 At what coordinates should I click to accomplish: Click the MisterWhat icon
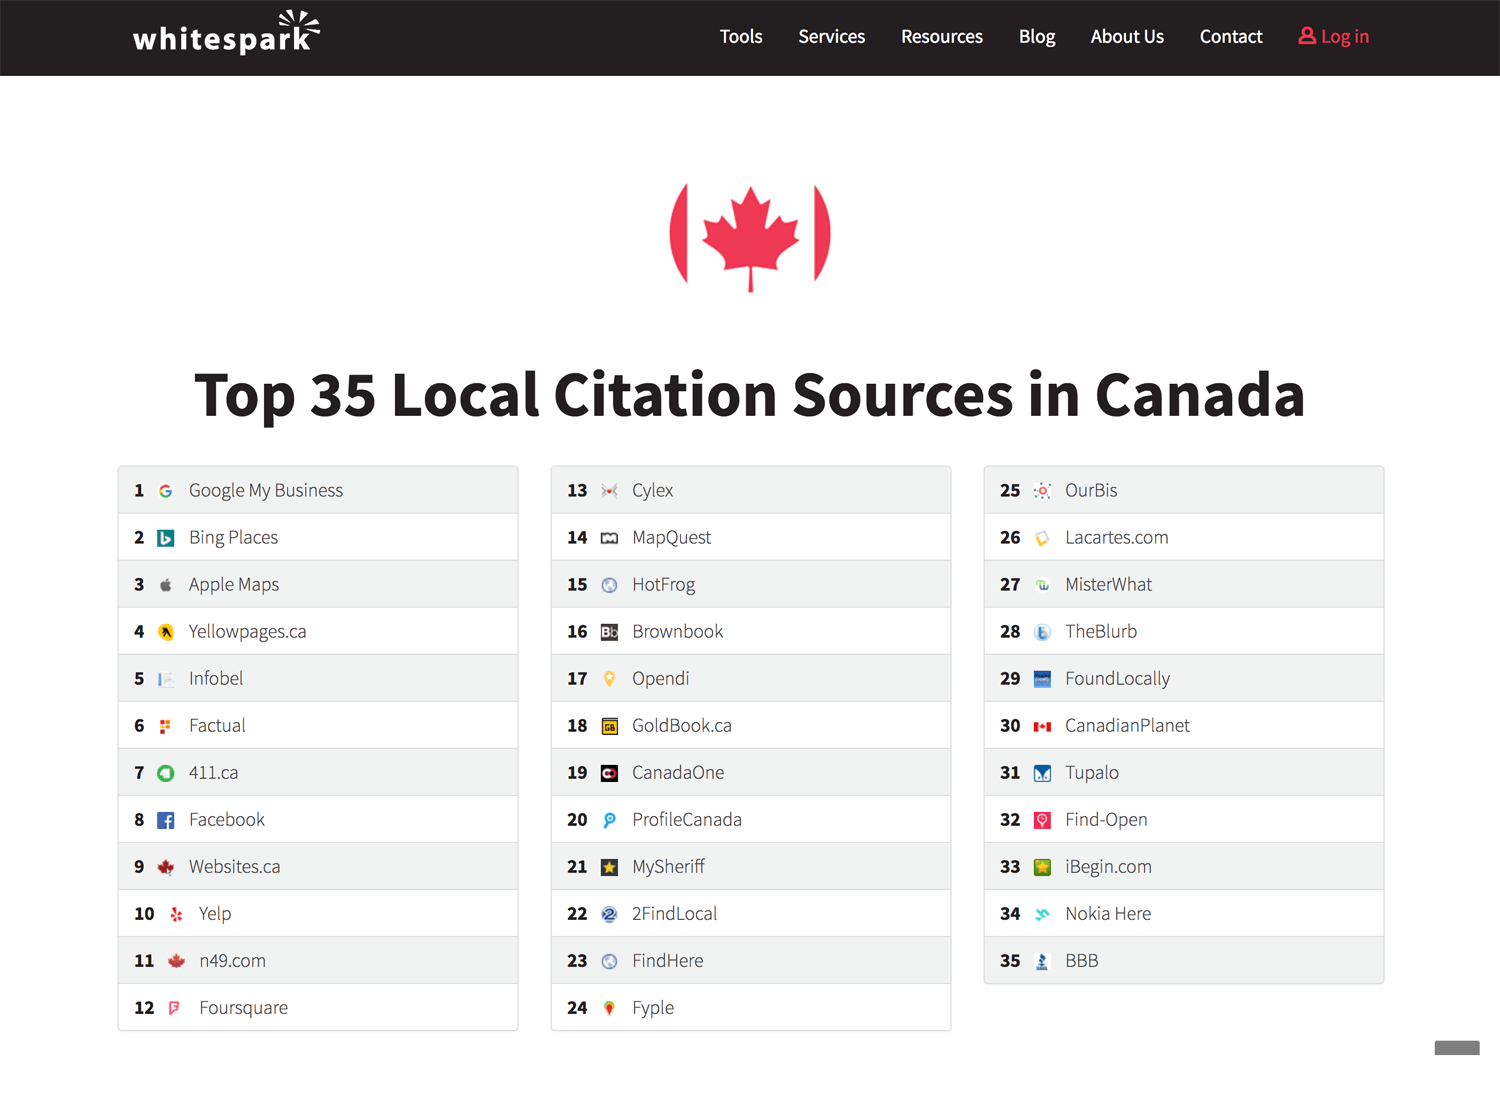coord(1042,585)
